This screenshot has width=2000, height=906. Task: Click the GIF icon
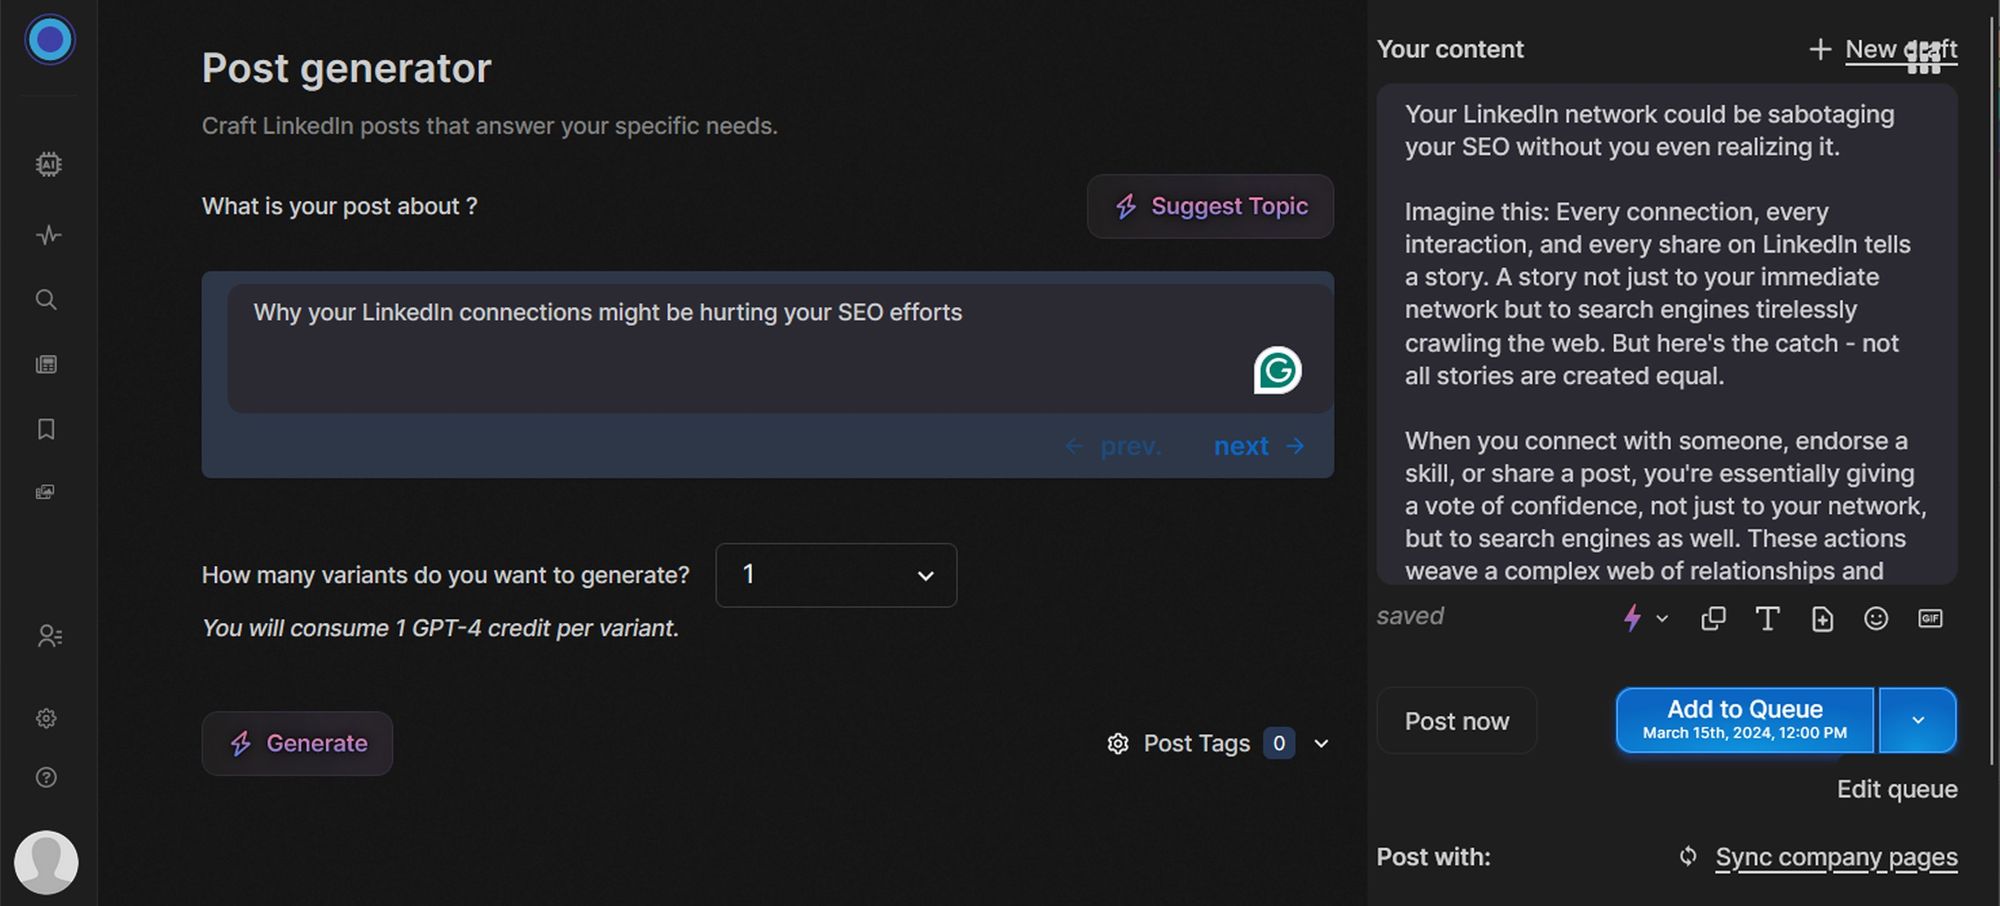(x=1930, y=618)
